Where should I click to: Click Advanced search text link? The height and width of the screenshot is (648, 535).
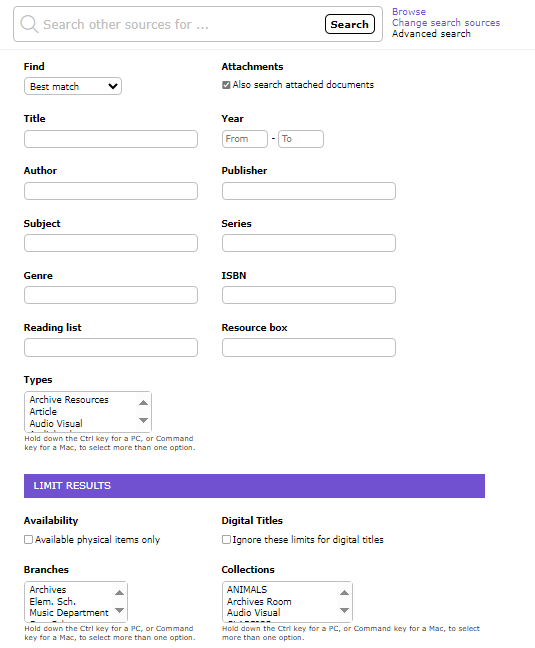point(431,34)
